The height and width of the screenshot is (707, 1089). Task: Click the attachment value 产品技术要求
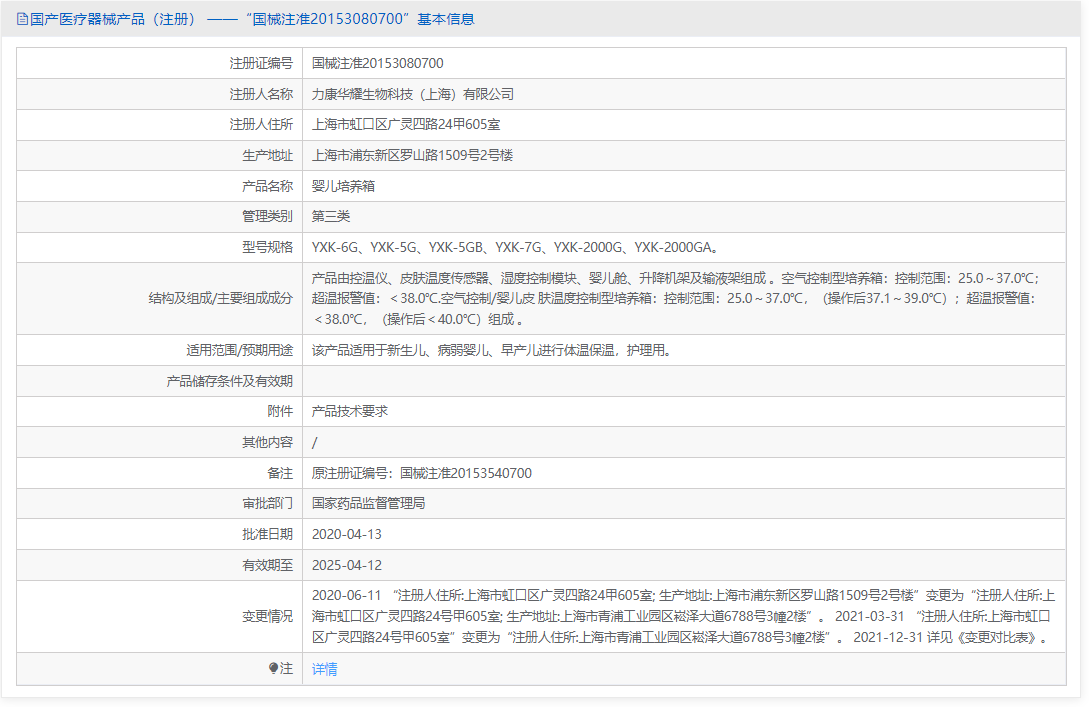[349, 411]
